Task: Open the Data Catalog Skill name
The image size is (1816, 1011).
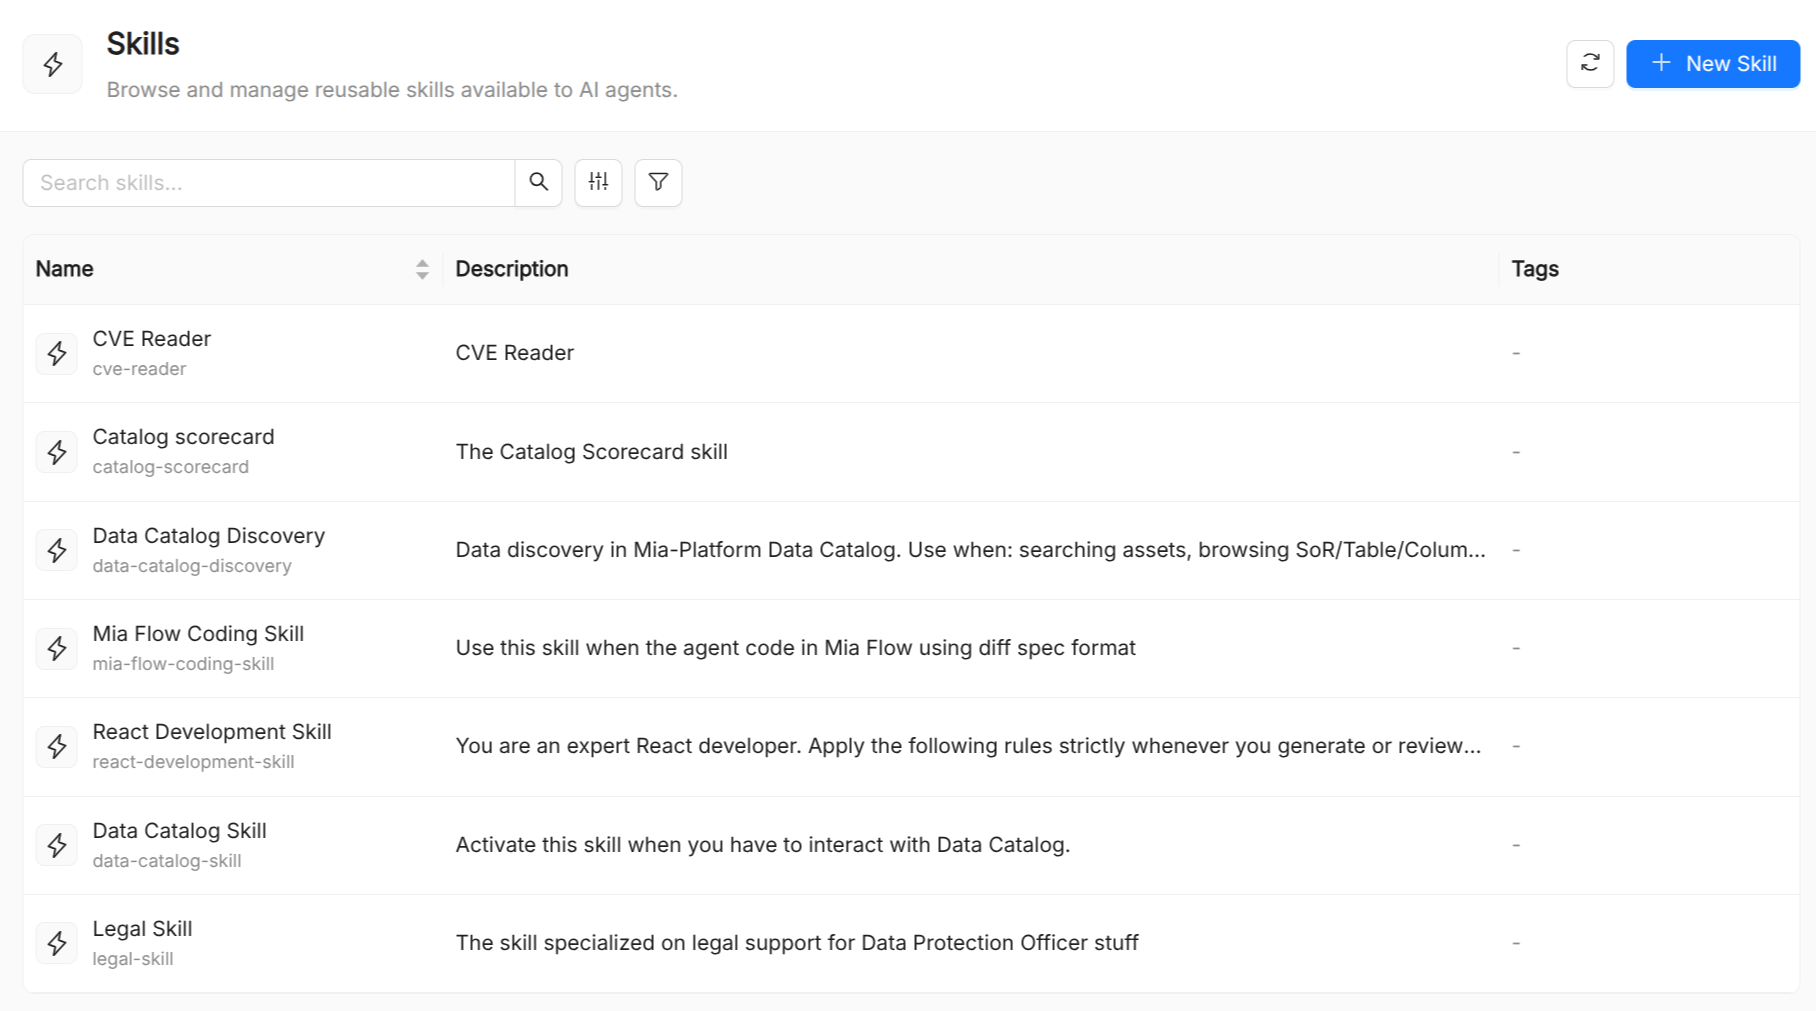Action: (x=180, y=831)
